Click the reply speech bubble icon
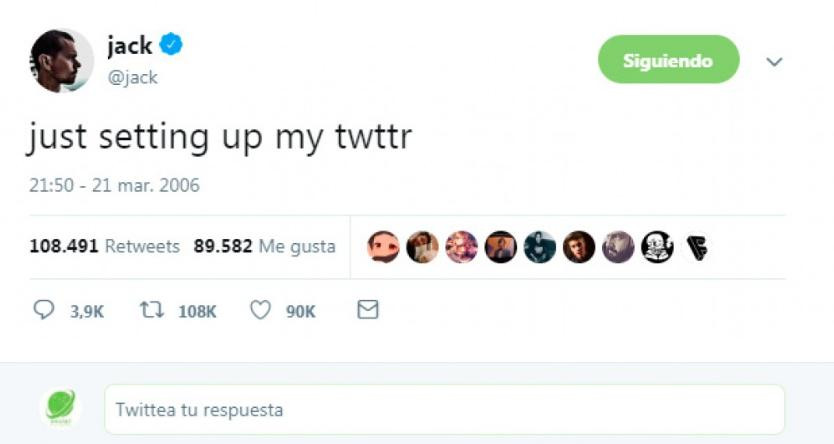 point(44,309)
